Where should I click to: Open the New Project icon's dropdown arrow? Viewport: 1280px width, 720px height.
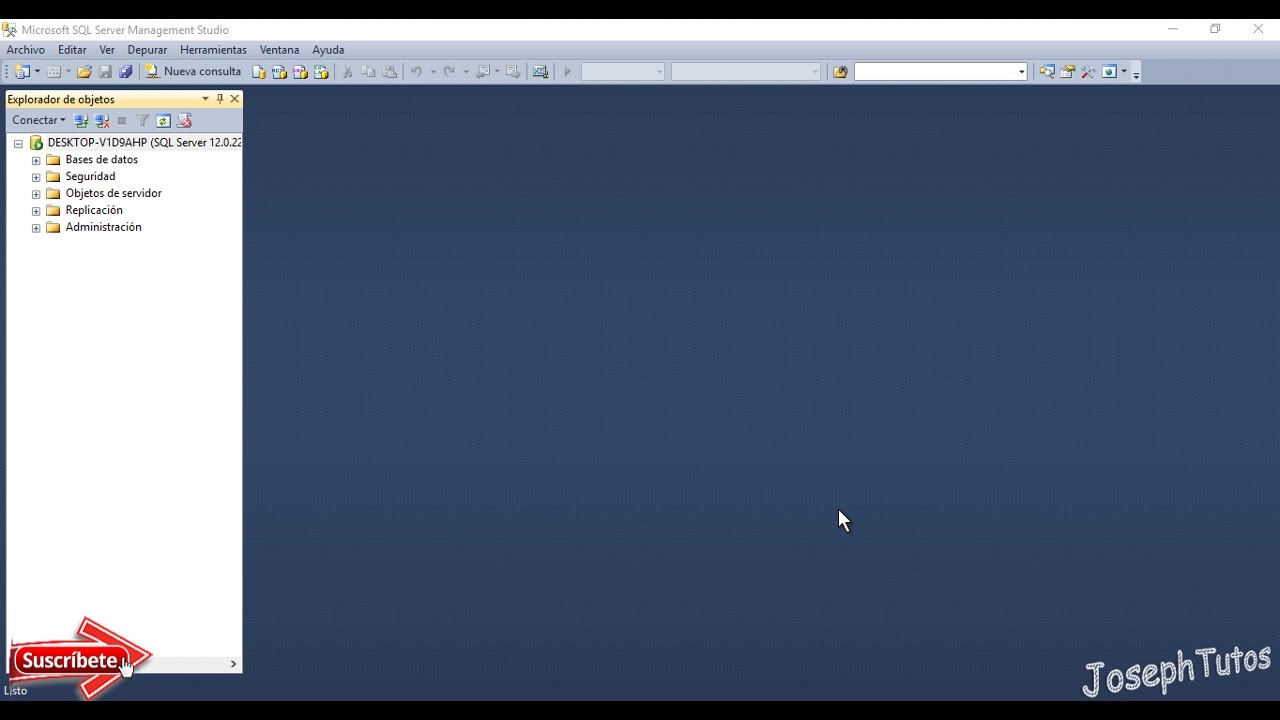tap(38, 72)
